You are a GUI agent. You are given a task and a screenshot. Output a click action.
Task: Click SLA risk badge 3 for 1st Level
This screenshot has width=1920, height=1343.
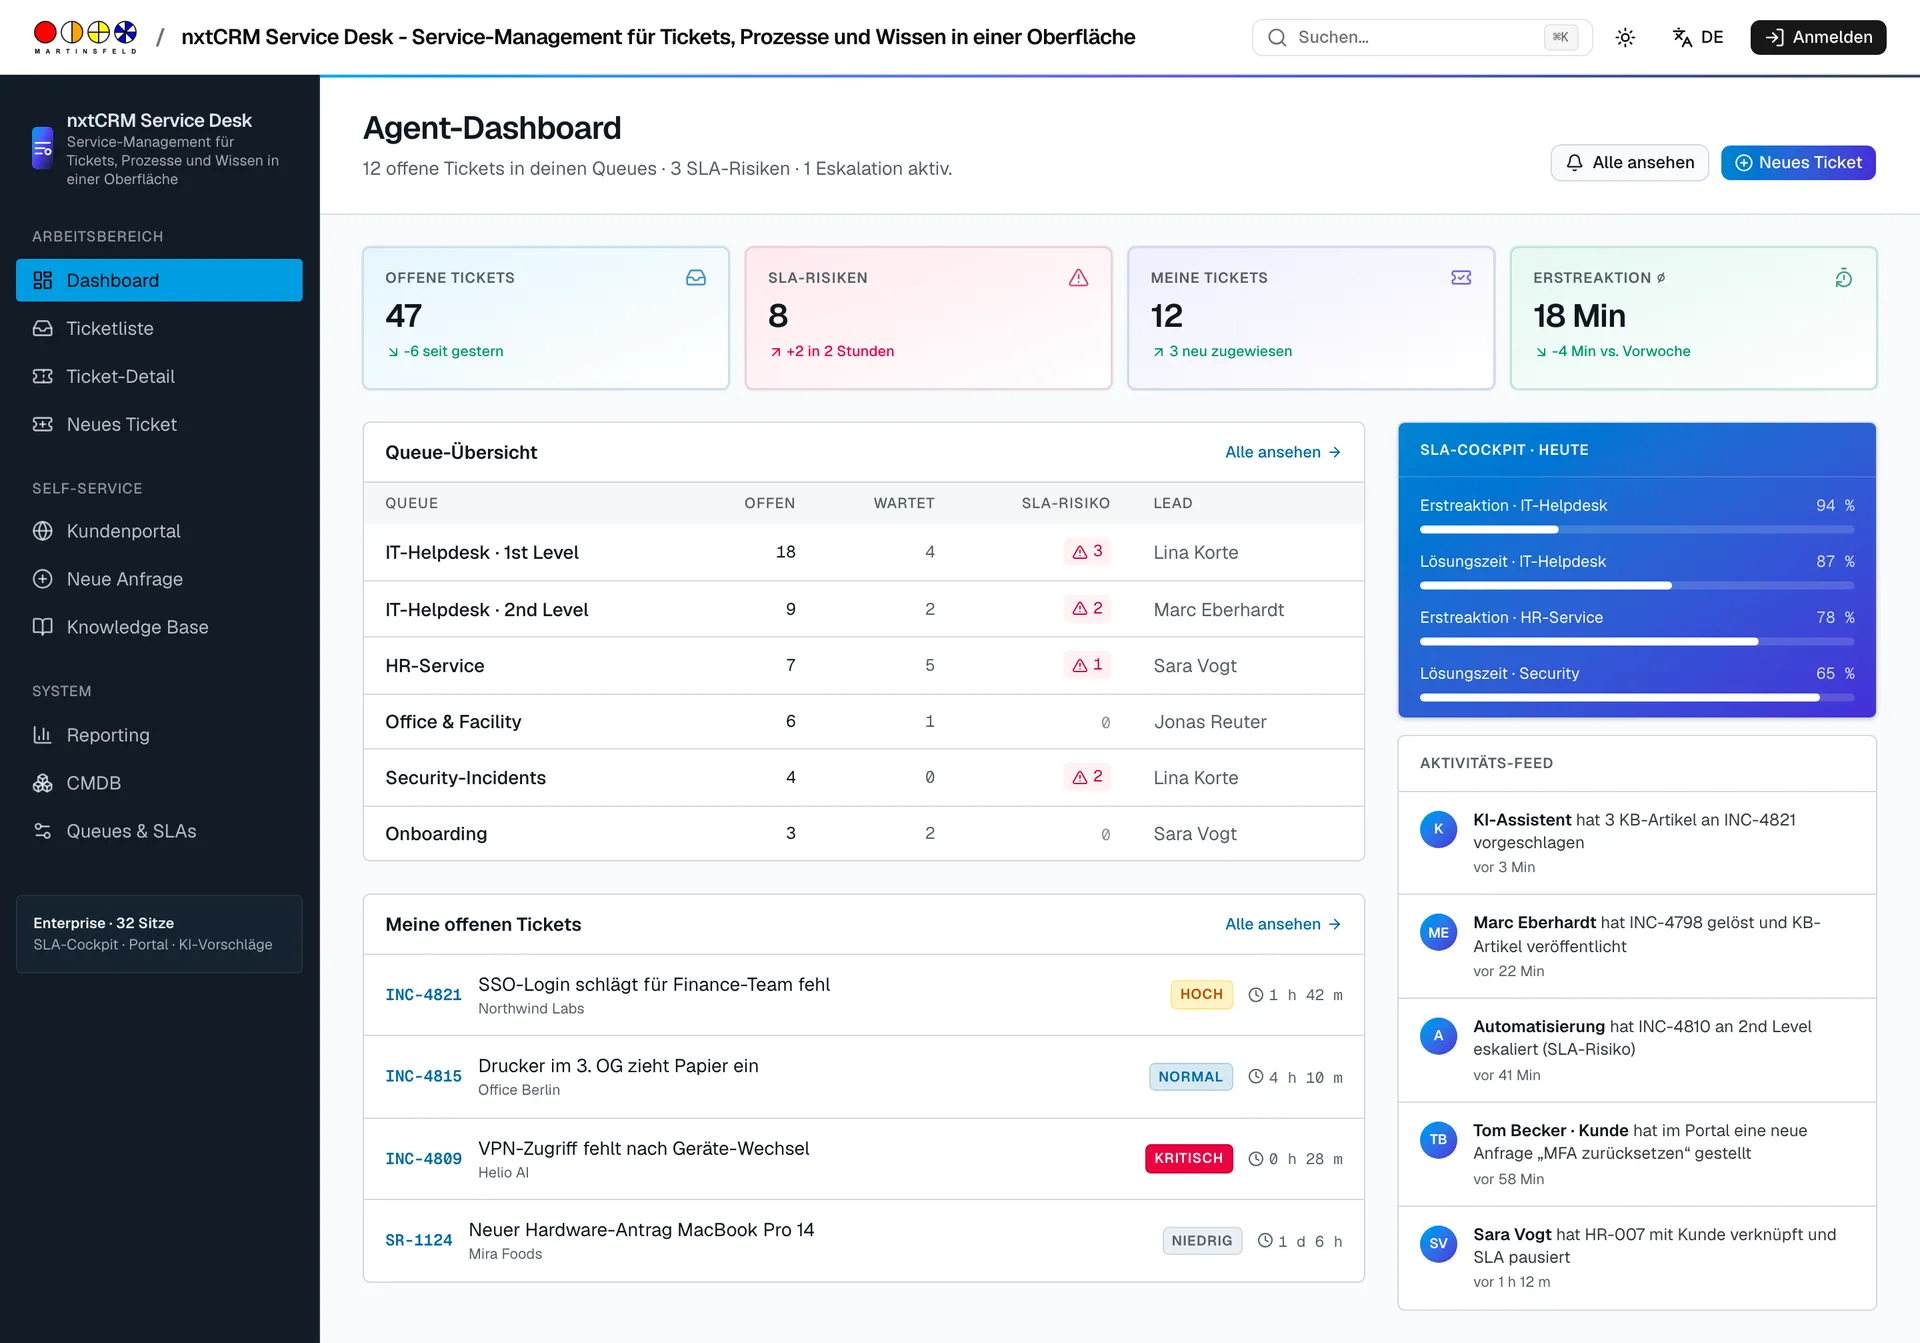click(x=1087, y=551)
